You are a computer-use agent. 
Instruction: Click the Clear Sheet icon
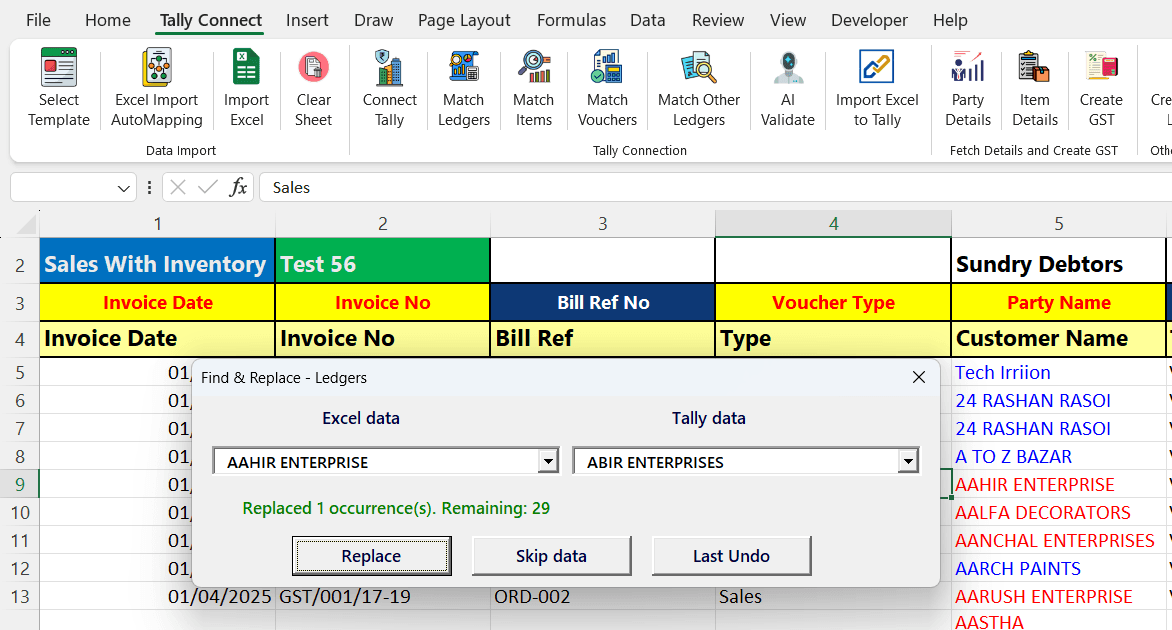[313, 70]
